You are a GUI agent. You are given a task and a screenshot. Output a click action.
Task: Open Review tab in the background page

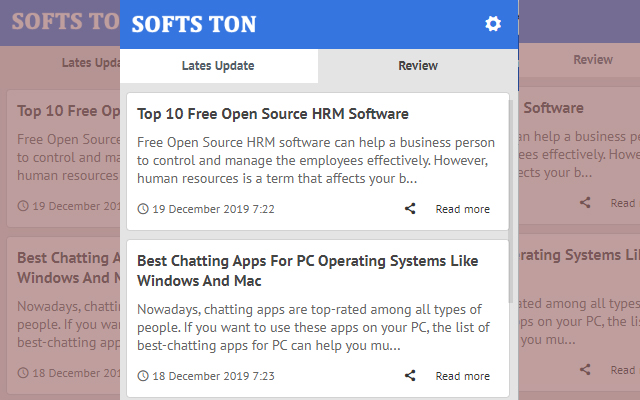pyautogui.click(x=593, y=60)
